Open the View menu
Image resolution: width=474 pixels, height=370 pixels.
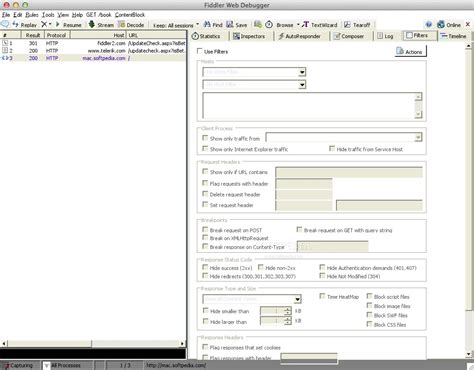(63, 15)
